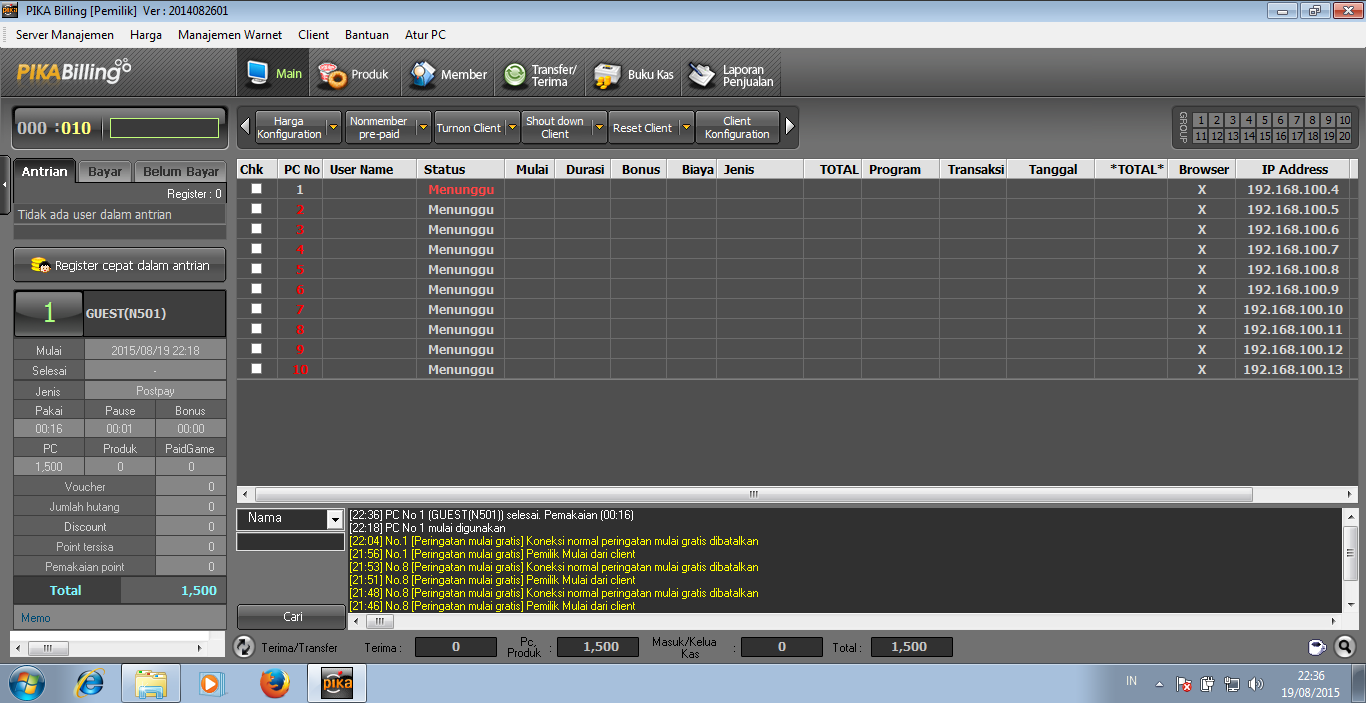Screen dimensions: 1366x703
Task: Open the Produk tab
Action: [x=354, y=74]
